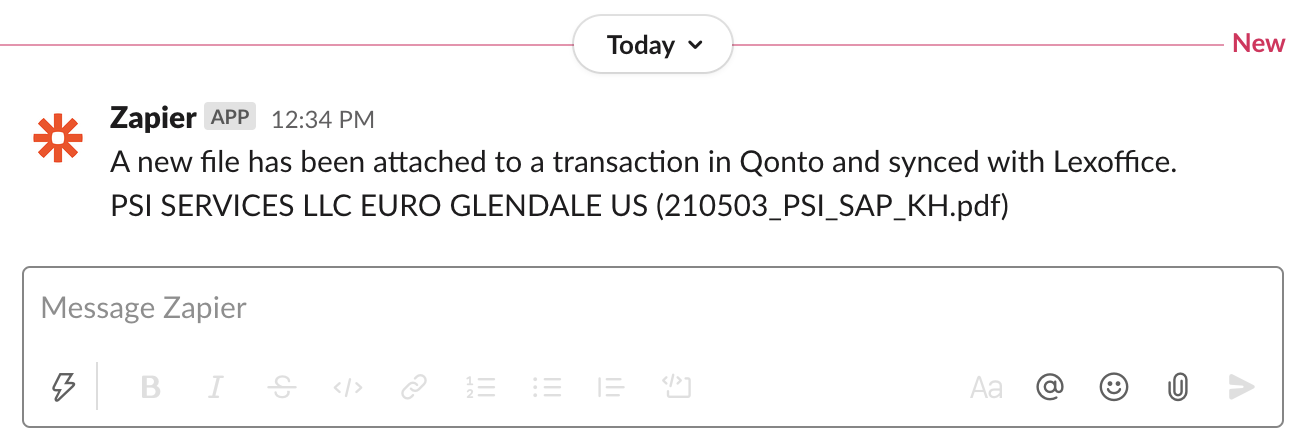Apply blockquote formatting
The height and width of the screenshot is (448, 1310).
(610, 387)
